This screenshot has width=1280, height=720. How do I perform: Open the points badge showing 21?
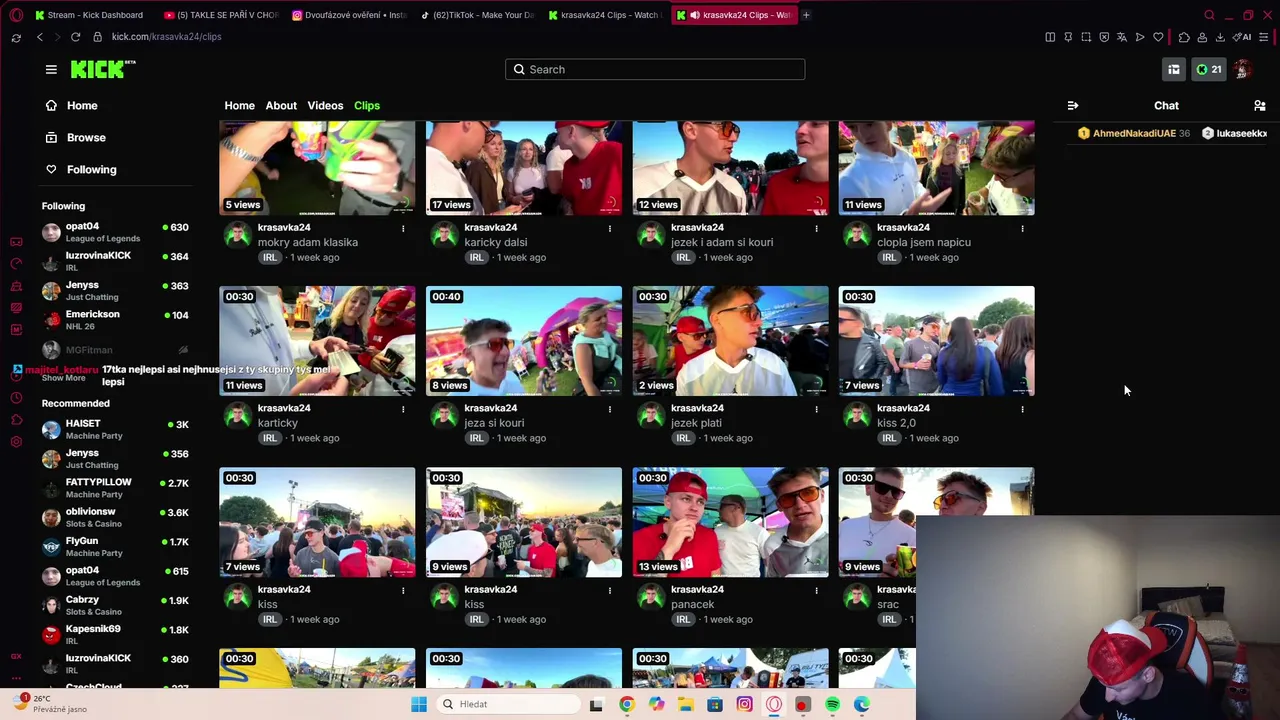pyautogui.click(x=1209, y=69)
